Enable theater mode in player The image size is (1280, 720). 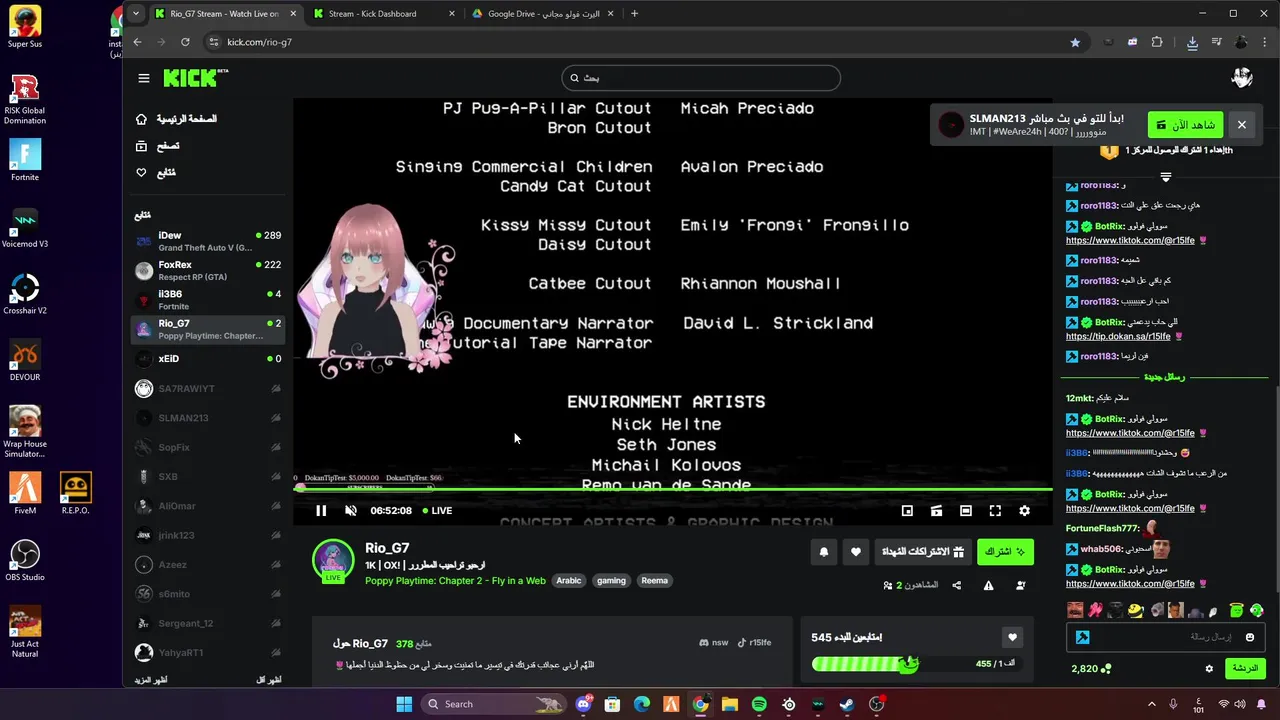point(966,511)
